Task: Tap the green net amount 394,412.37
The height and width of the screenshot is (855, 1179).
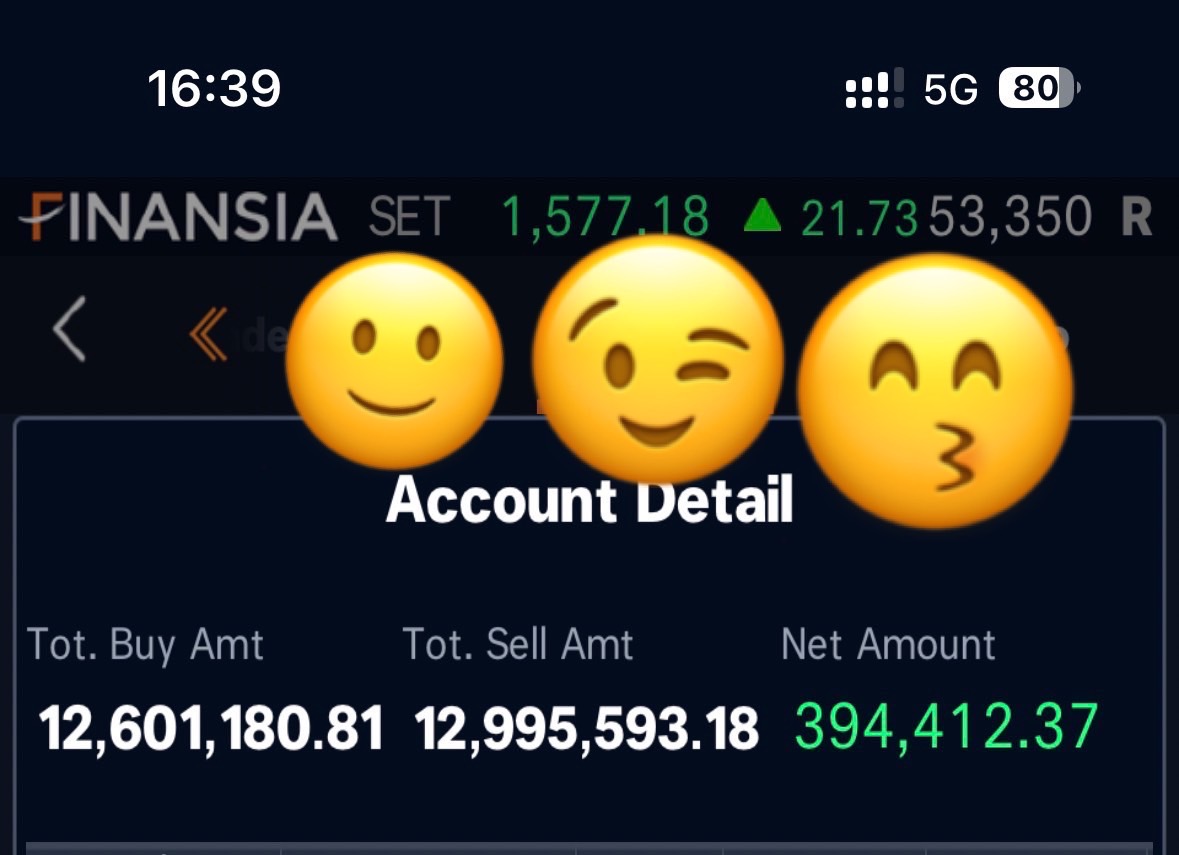Action: pyautogui.click(x=947, y=726)
